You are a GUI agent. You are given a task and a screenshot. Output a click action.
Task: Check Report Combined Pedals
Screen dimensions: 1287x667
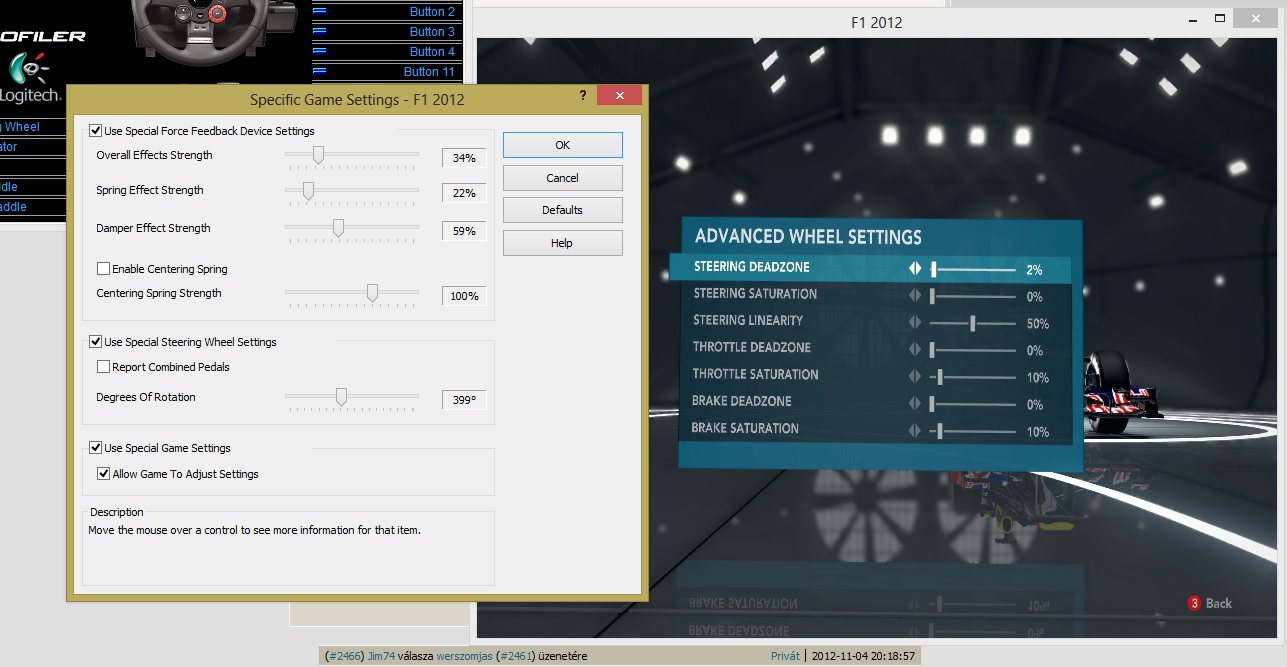click(x=103, y=367)
